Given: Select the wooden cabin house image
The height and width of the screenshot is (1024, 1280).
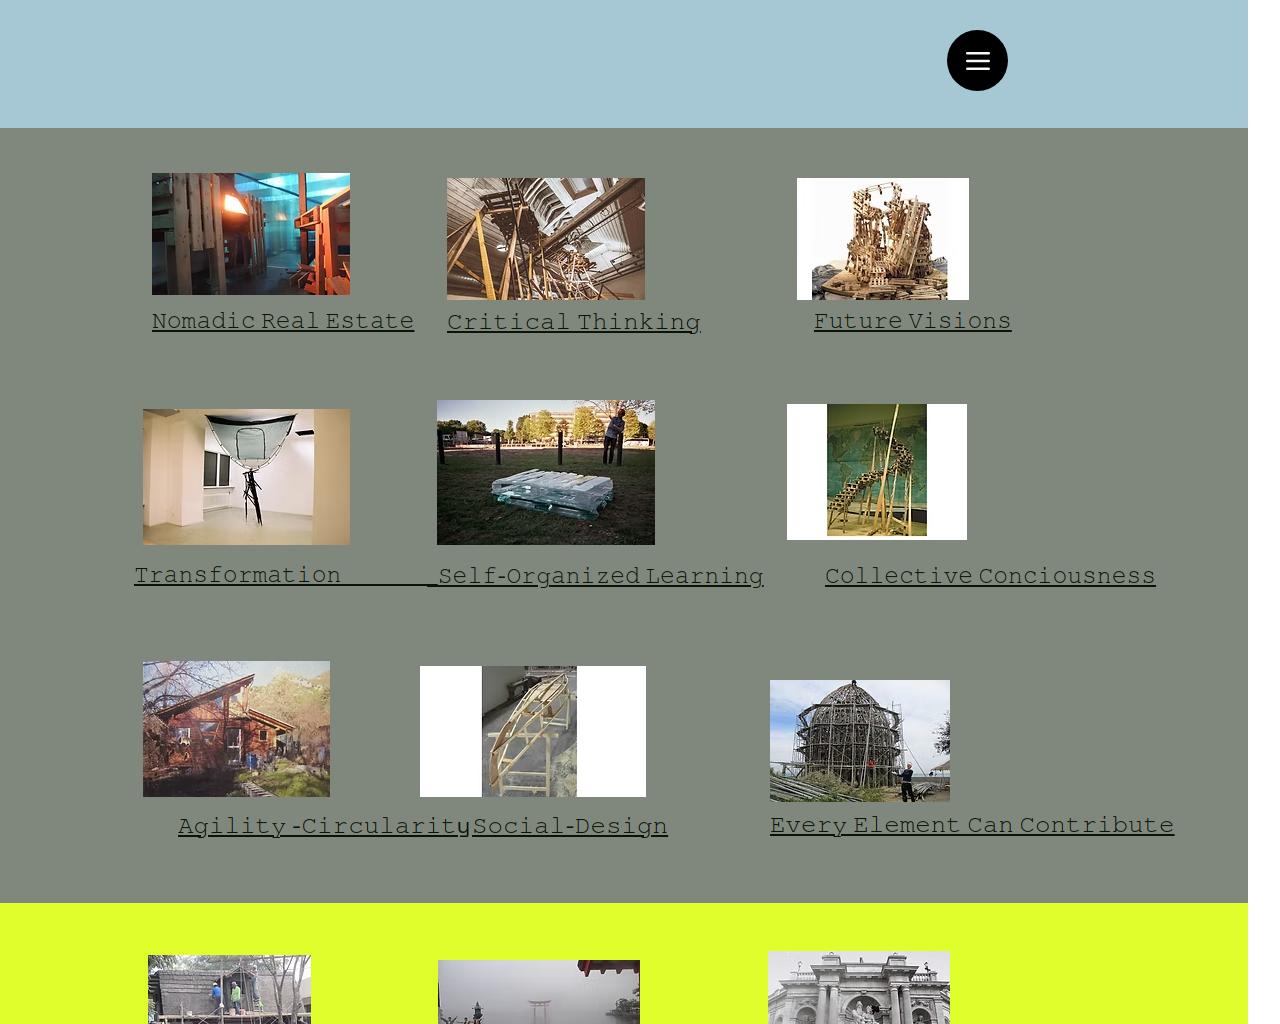Looking at the screenshot, I should coord(236,729).
